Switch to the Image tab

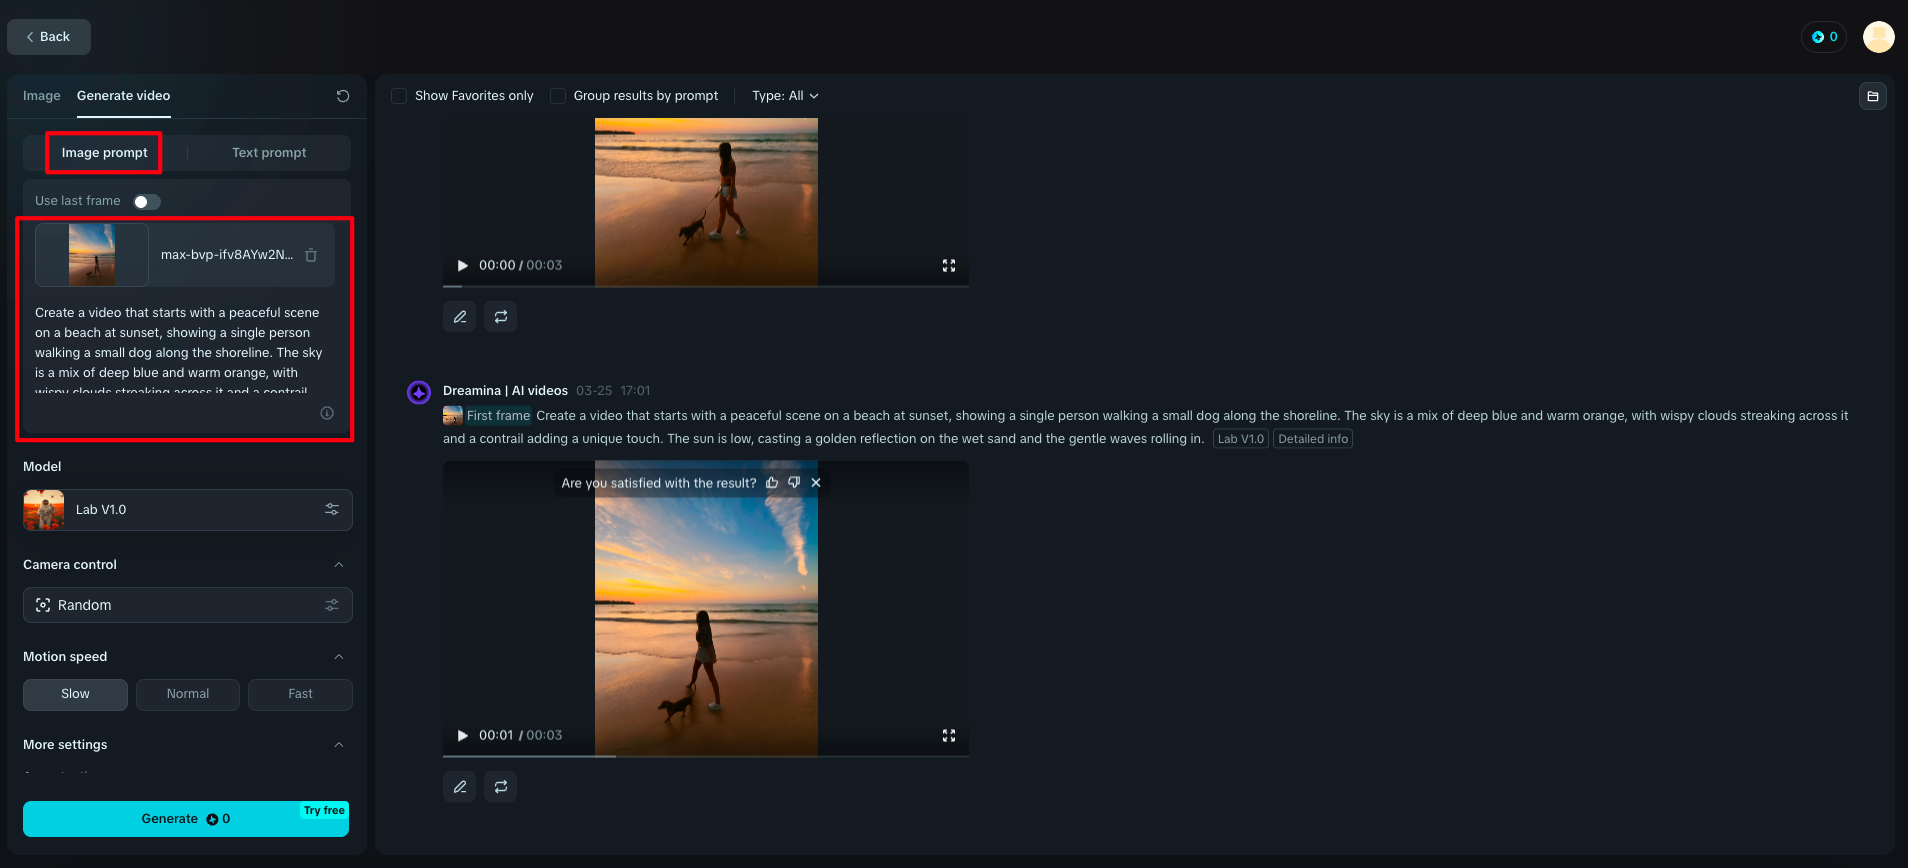42,96
